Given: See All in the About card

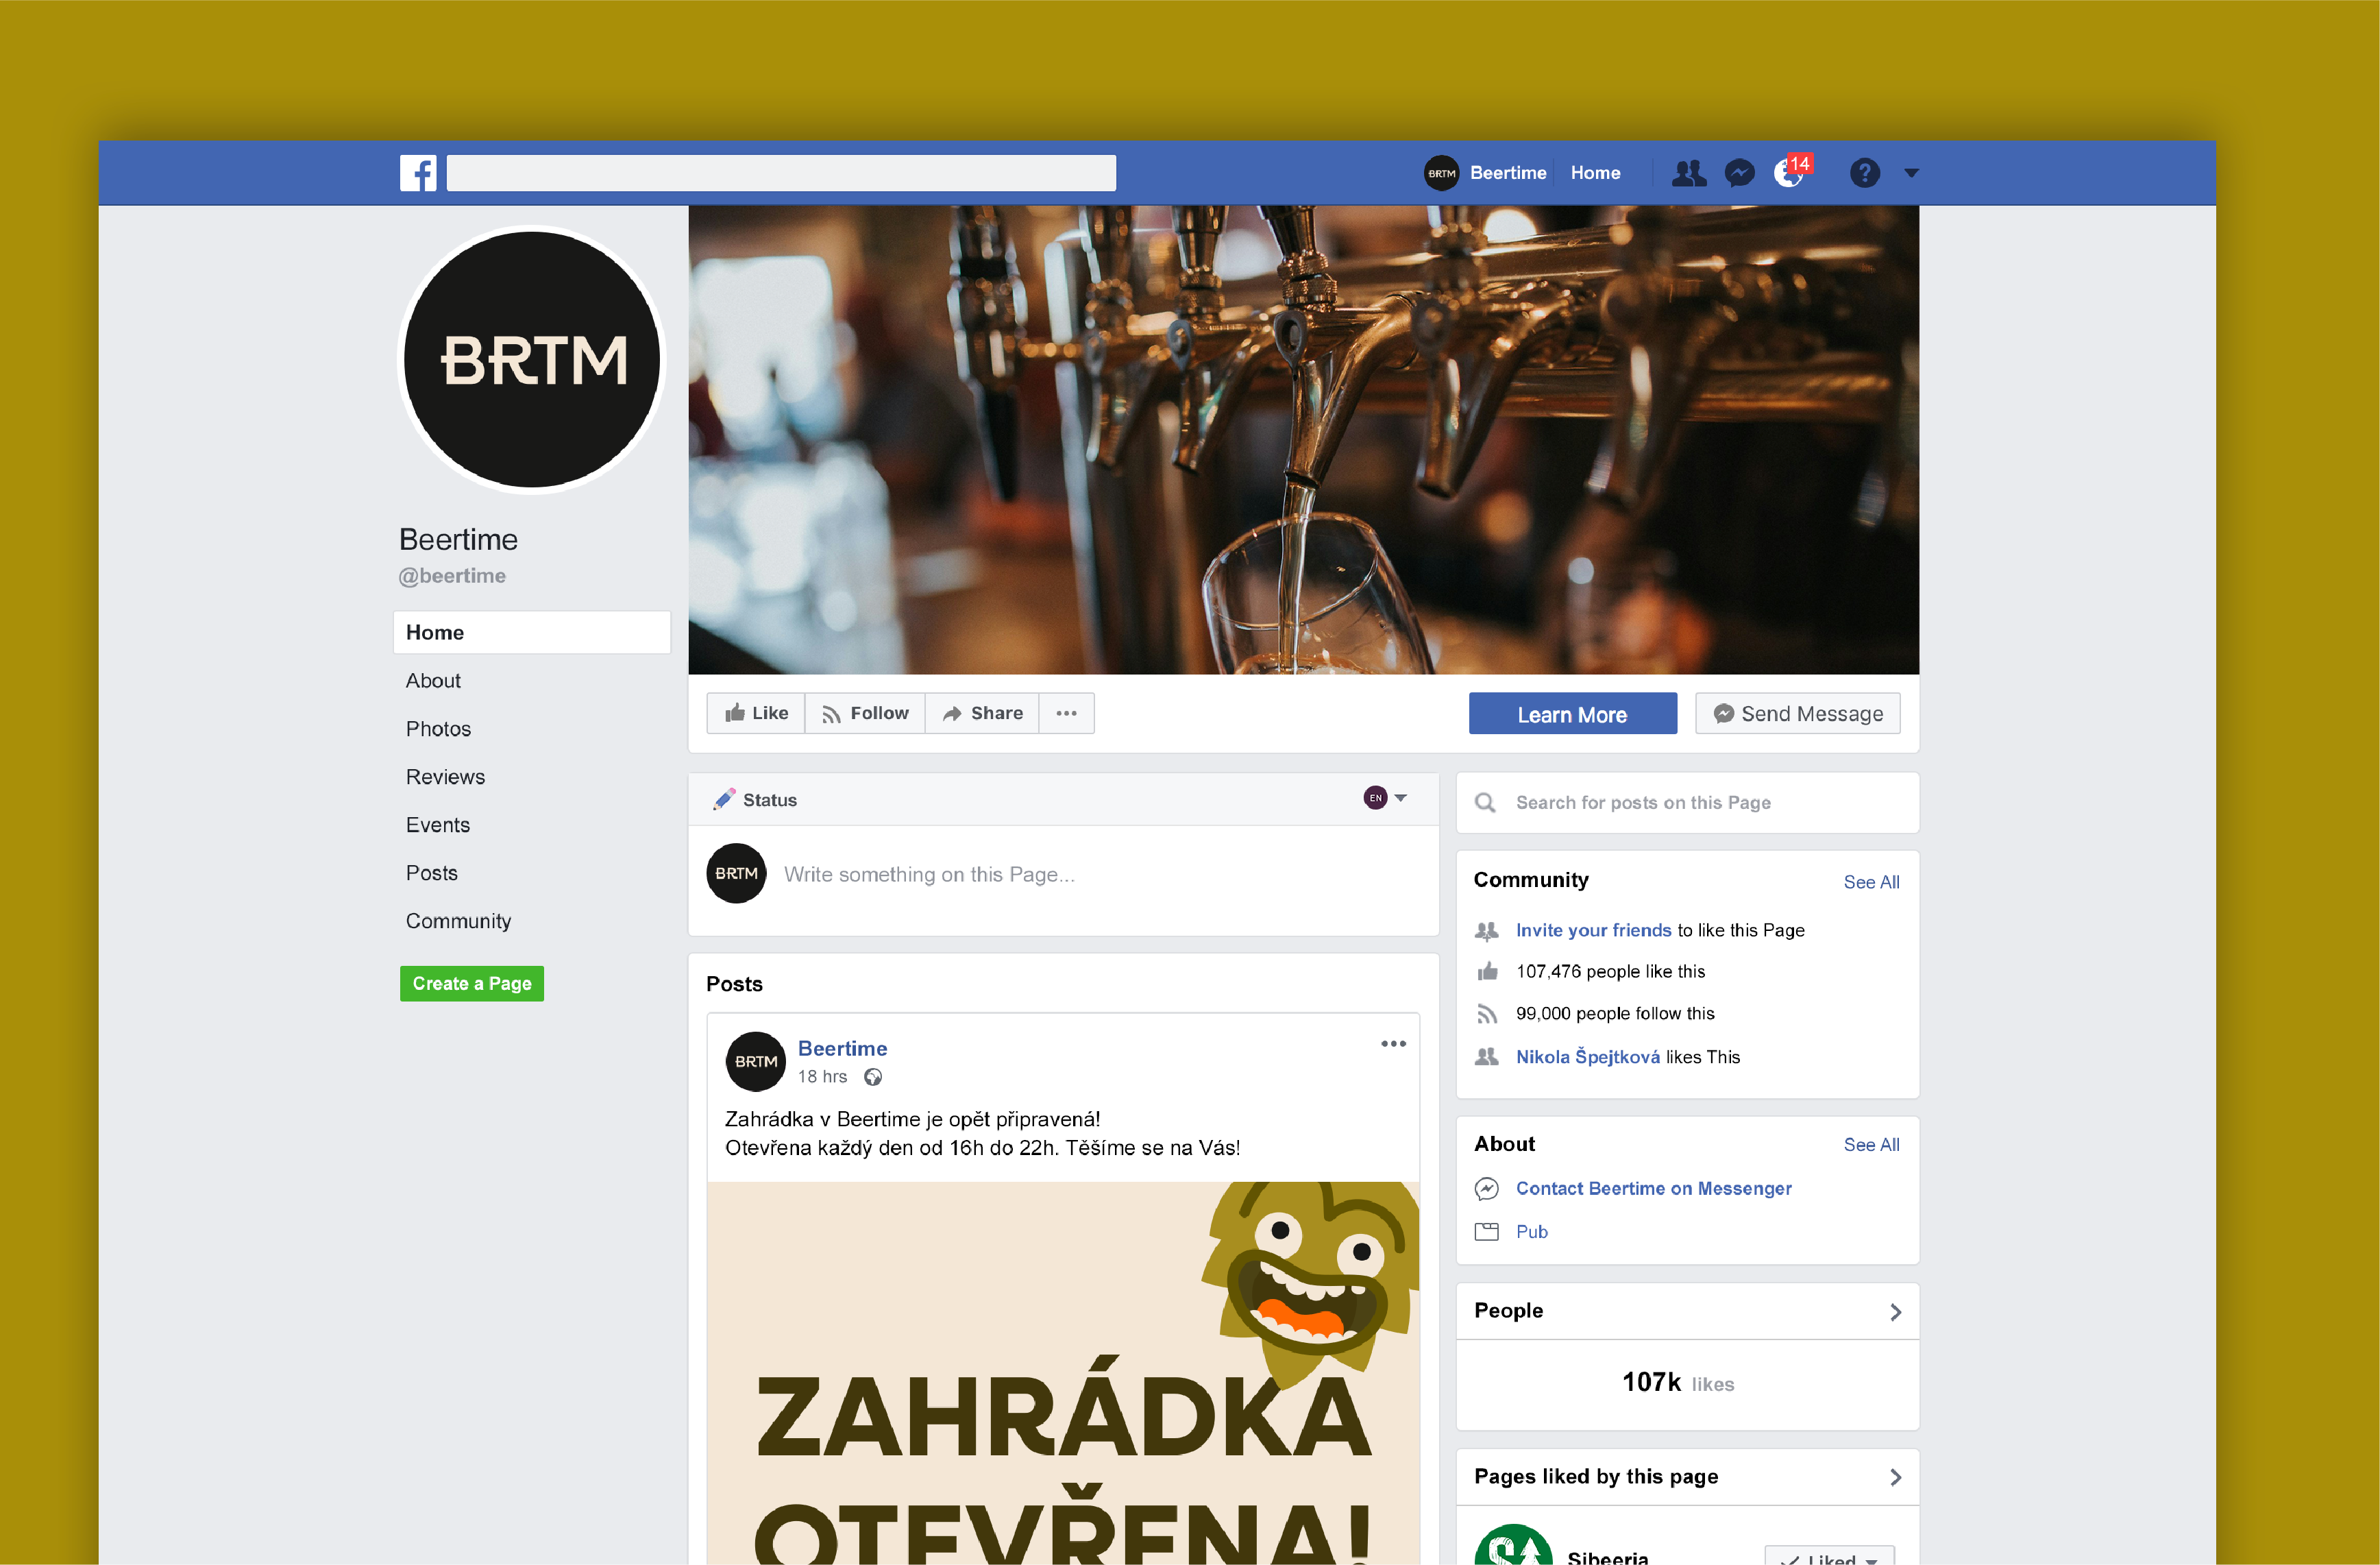Looking at the screenshot, I should point(1871,1144).
